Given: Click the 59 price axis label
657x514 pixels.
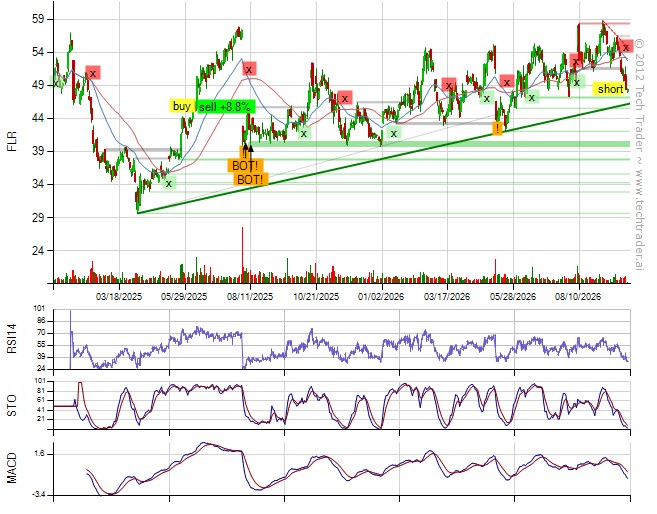Looking at the screenshot, I should (x=36, y=19).
